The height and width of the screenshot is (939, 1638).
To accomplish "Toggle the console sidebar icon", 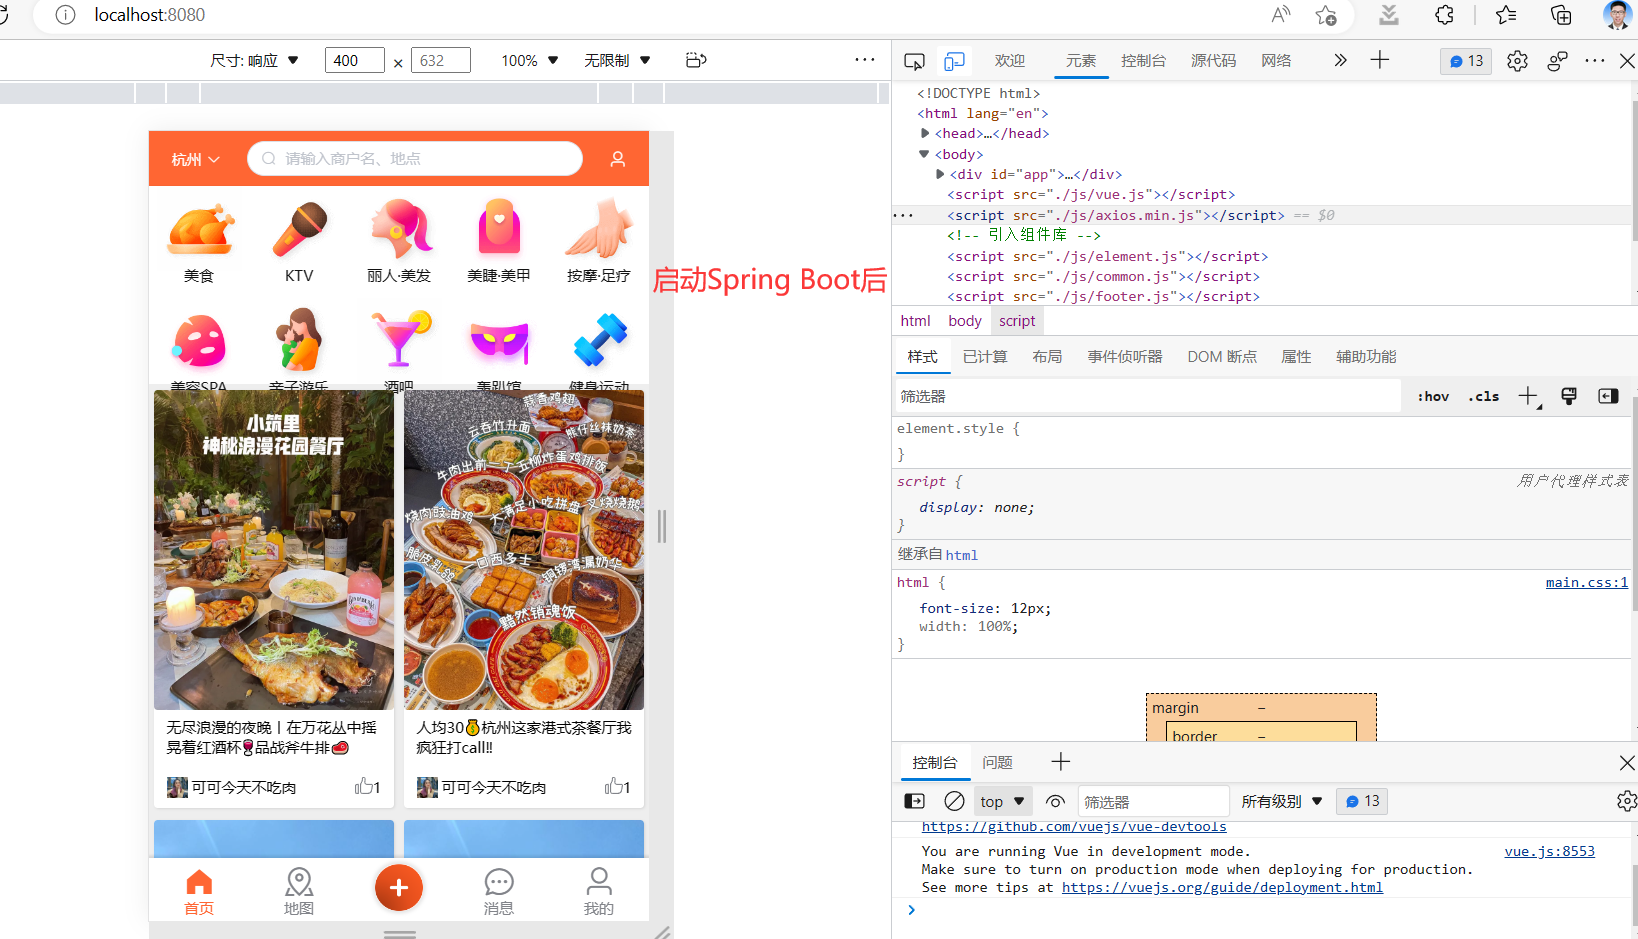I will click(x=914, y=802).
